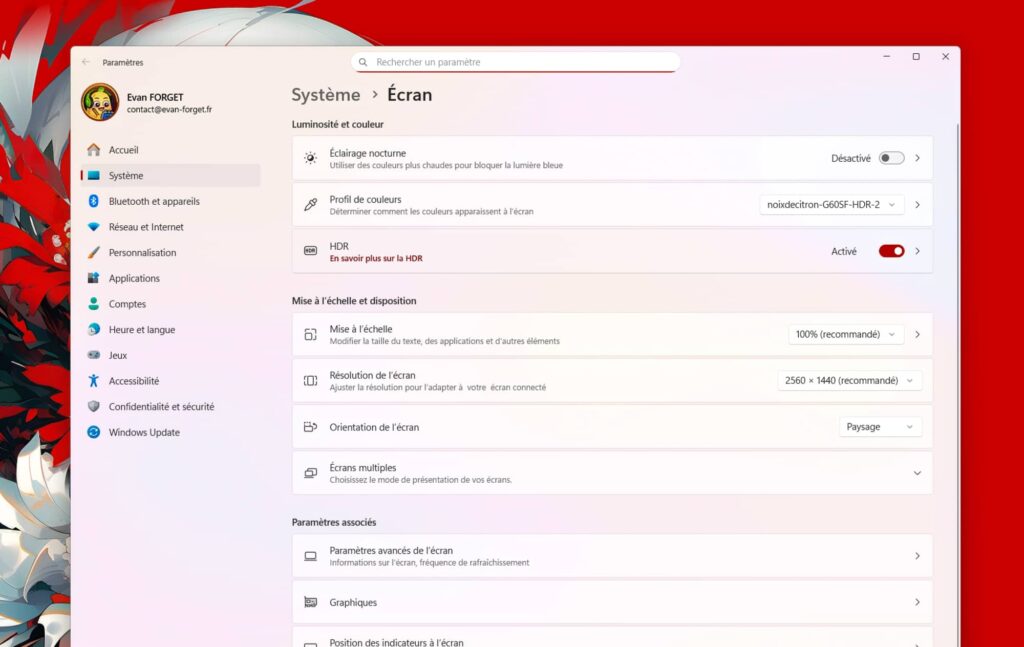Click the En savoir plus sur la HDR link

click(375, 257)
